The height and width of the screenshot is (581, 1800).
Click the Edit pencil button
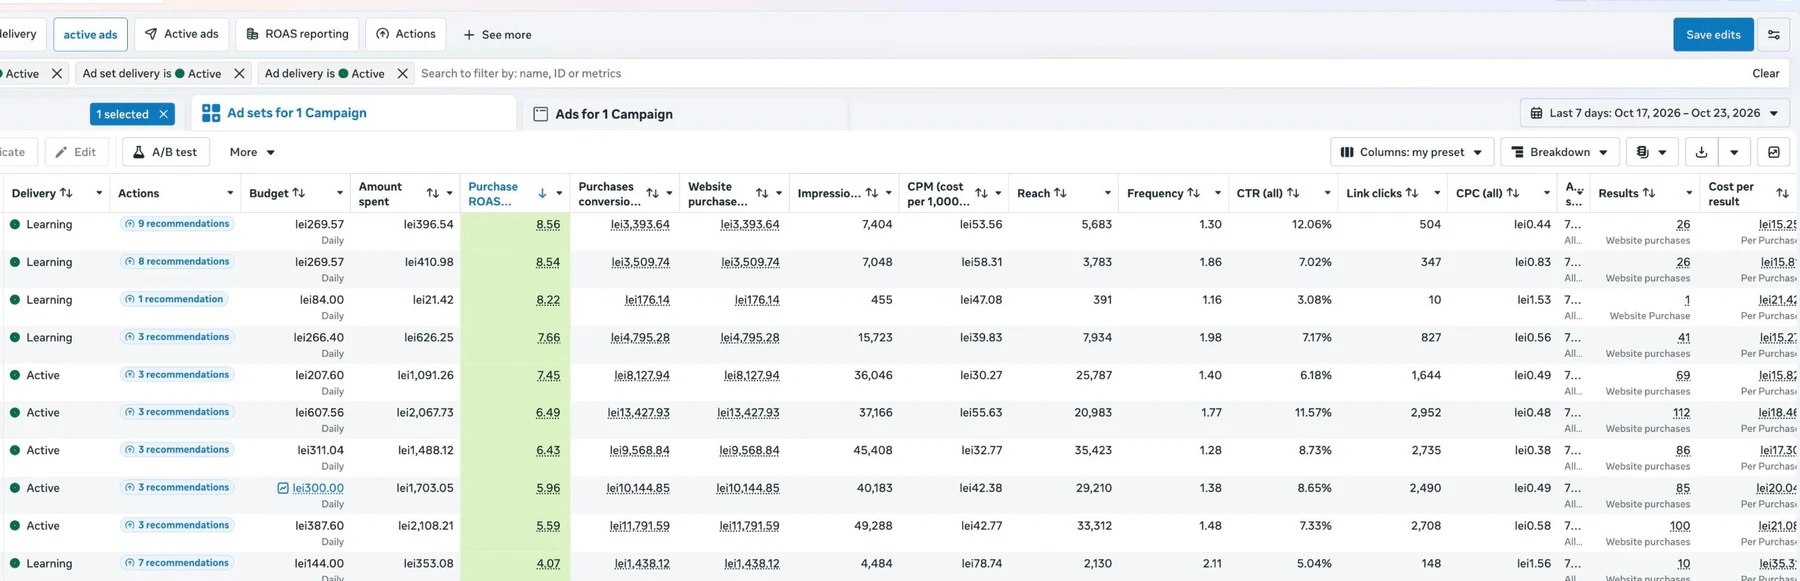tap(75, 152)
